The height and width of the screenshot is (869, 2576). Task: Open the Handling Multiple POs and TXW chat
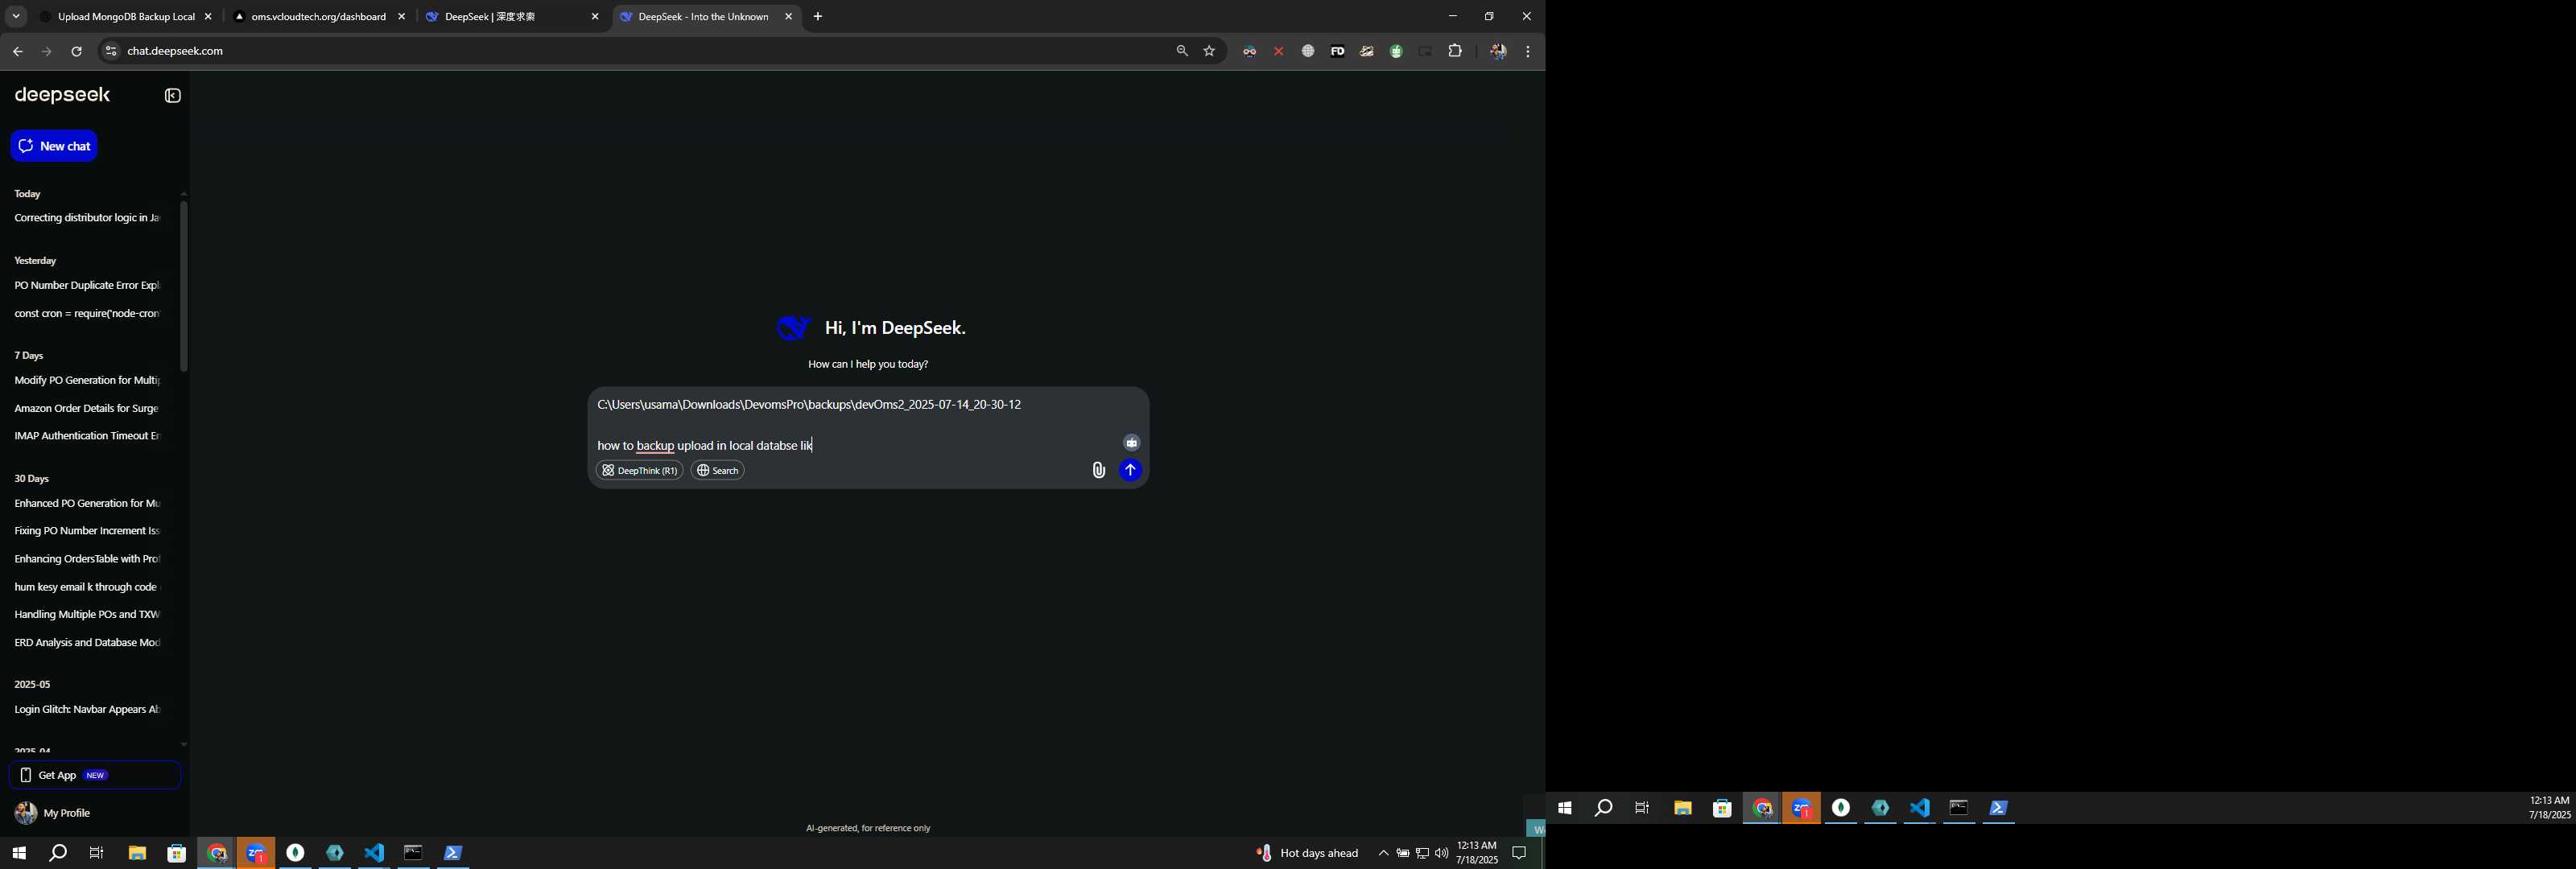point(87,615)
